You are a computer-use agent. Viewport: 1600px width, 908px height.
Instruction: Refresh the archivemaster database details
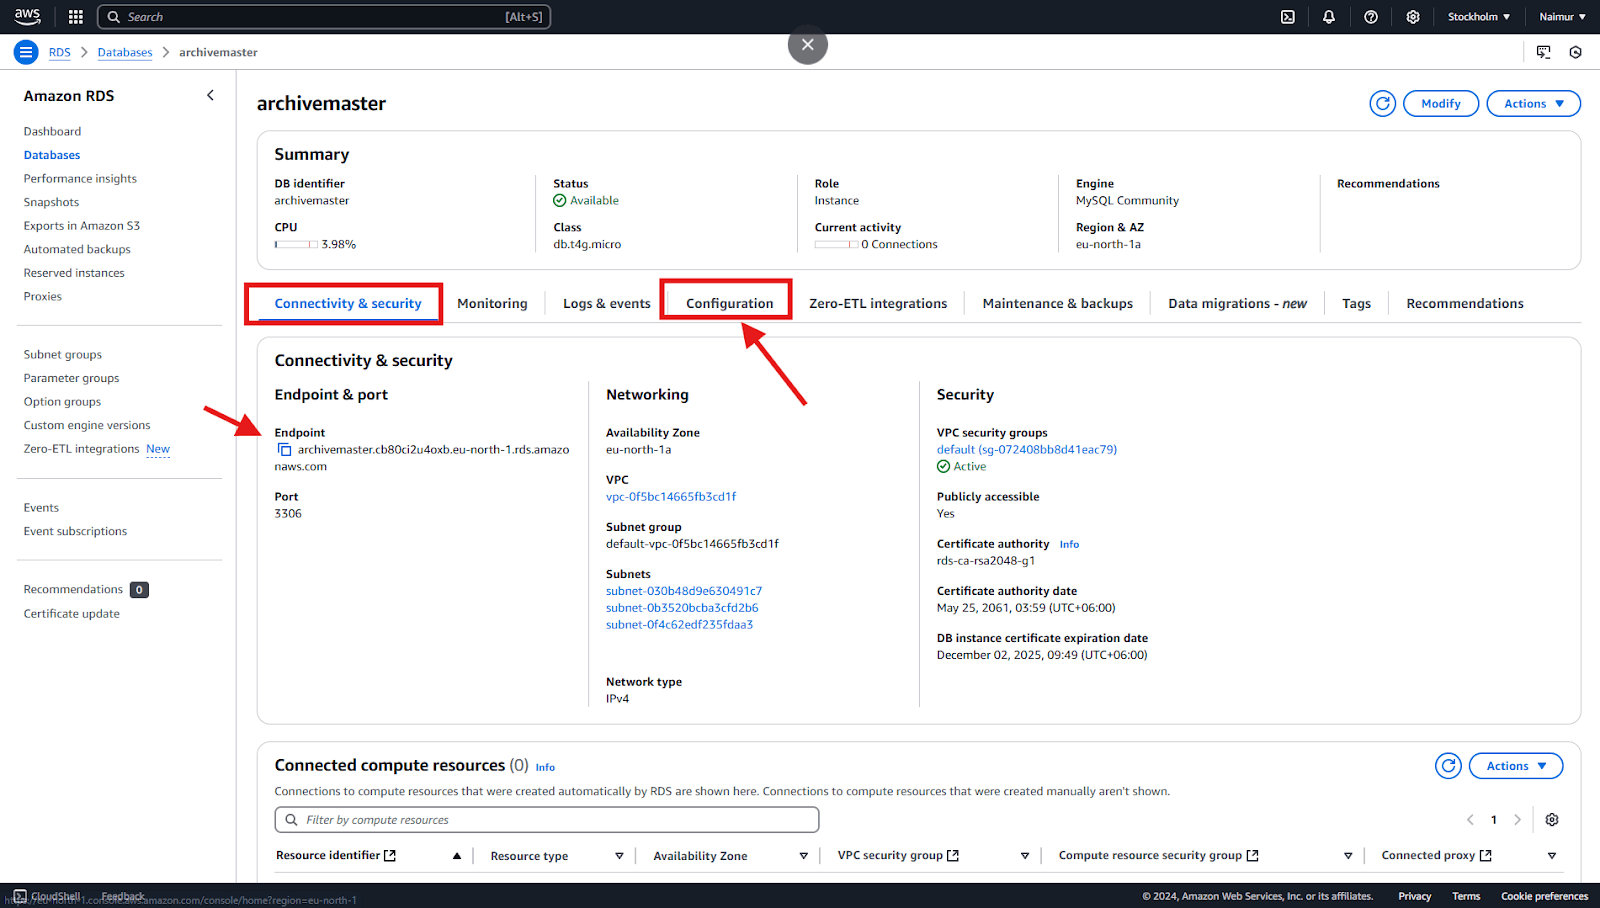1383,103
